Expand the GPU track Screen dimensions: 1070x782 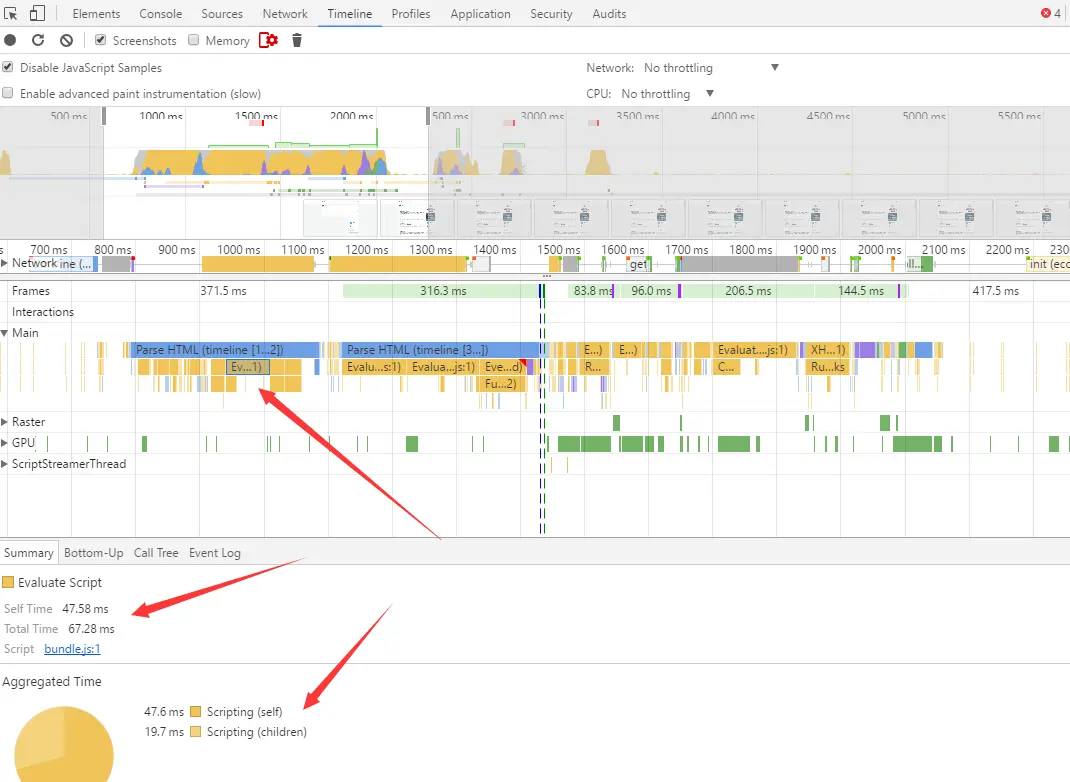click(x=4, y=443)
